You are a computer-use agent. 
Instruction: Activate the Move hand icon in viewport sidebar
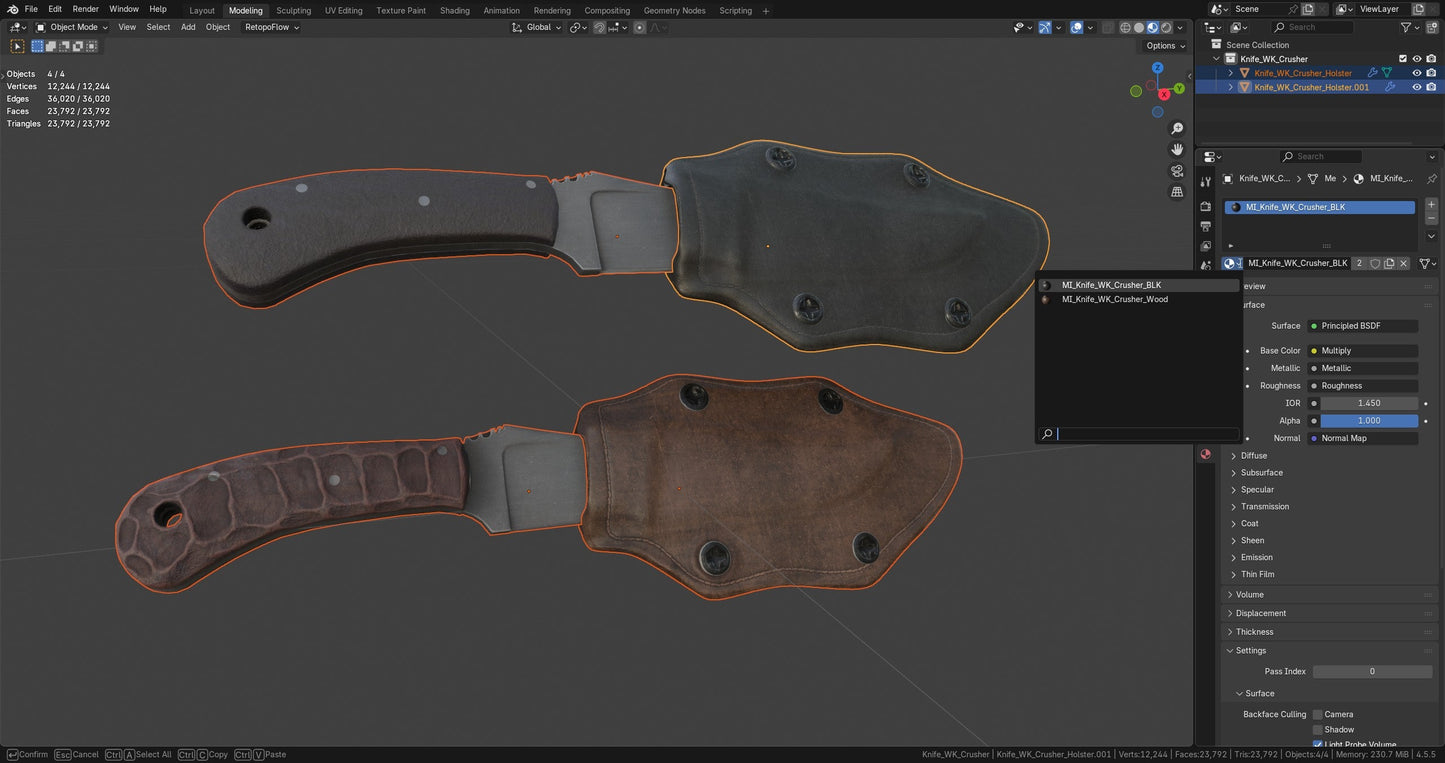click(x=1177, y=148)
